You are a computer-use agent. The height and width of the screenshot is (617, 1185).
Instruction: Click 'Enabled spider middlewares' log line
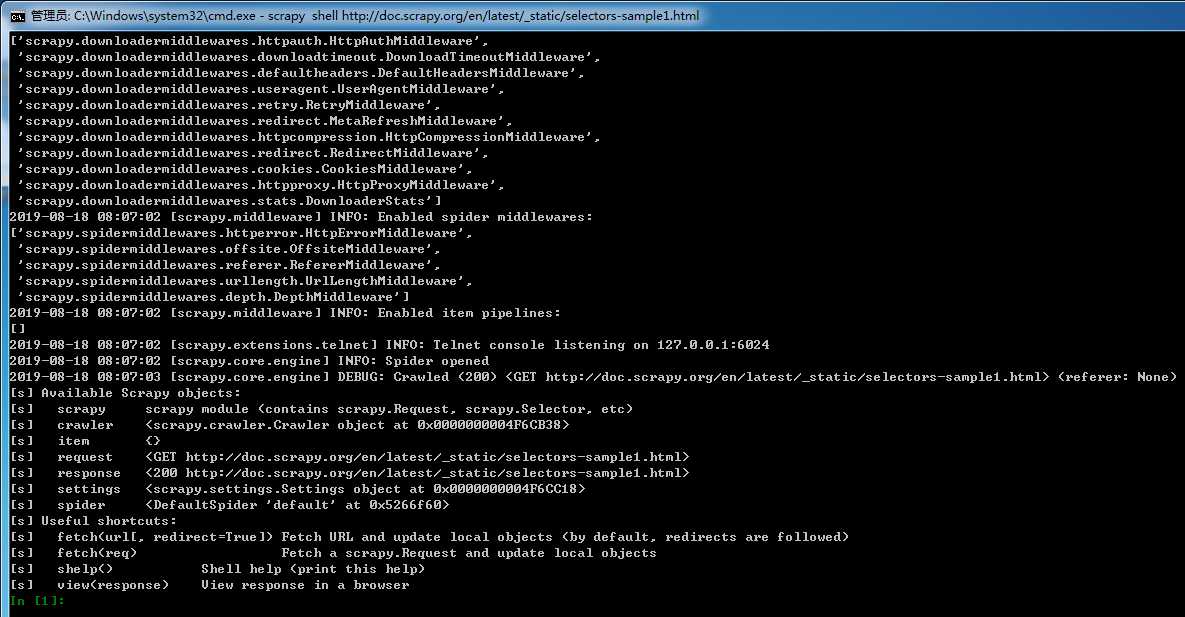[x=302, y=217]
